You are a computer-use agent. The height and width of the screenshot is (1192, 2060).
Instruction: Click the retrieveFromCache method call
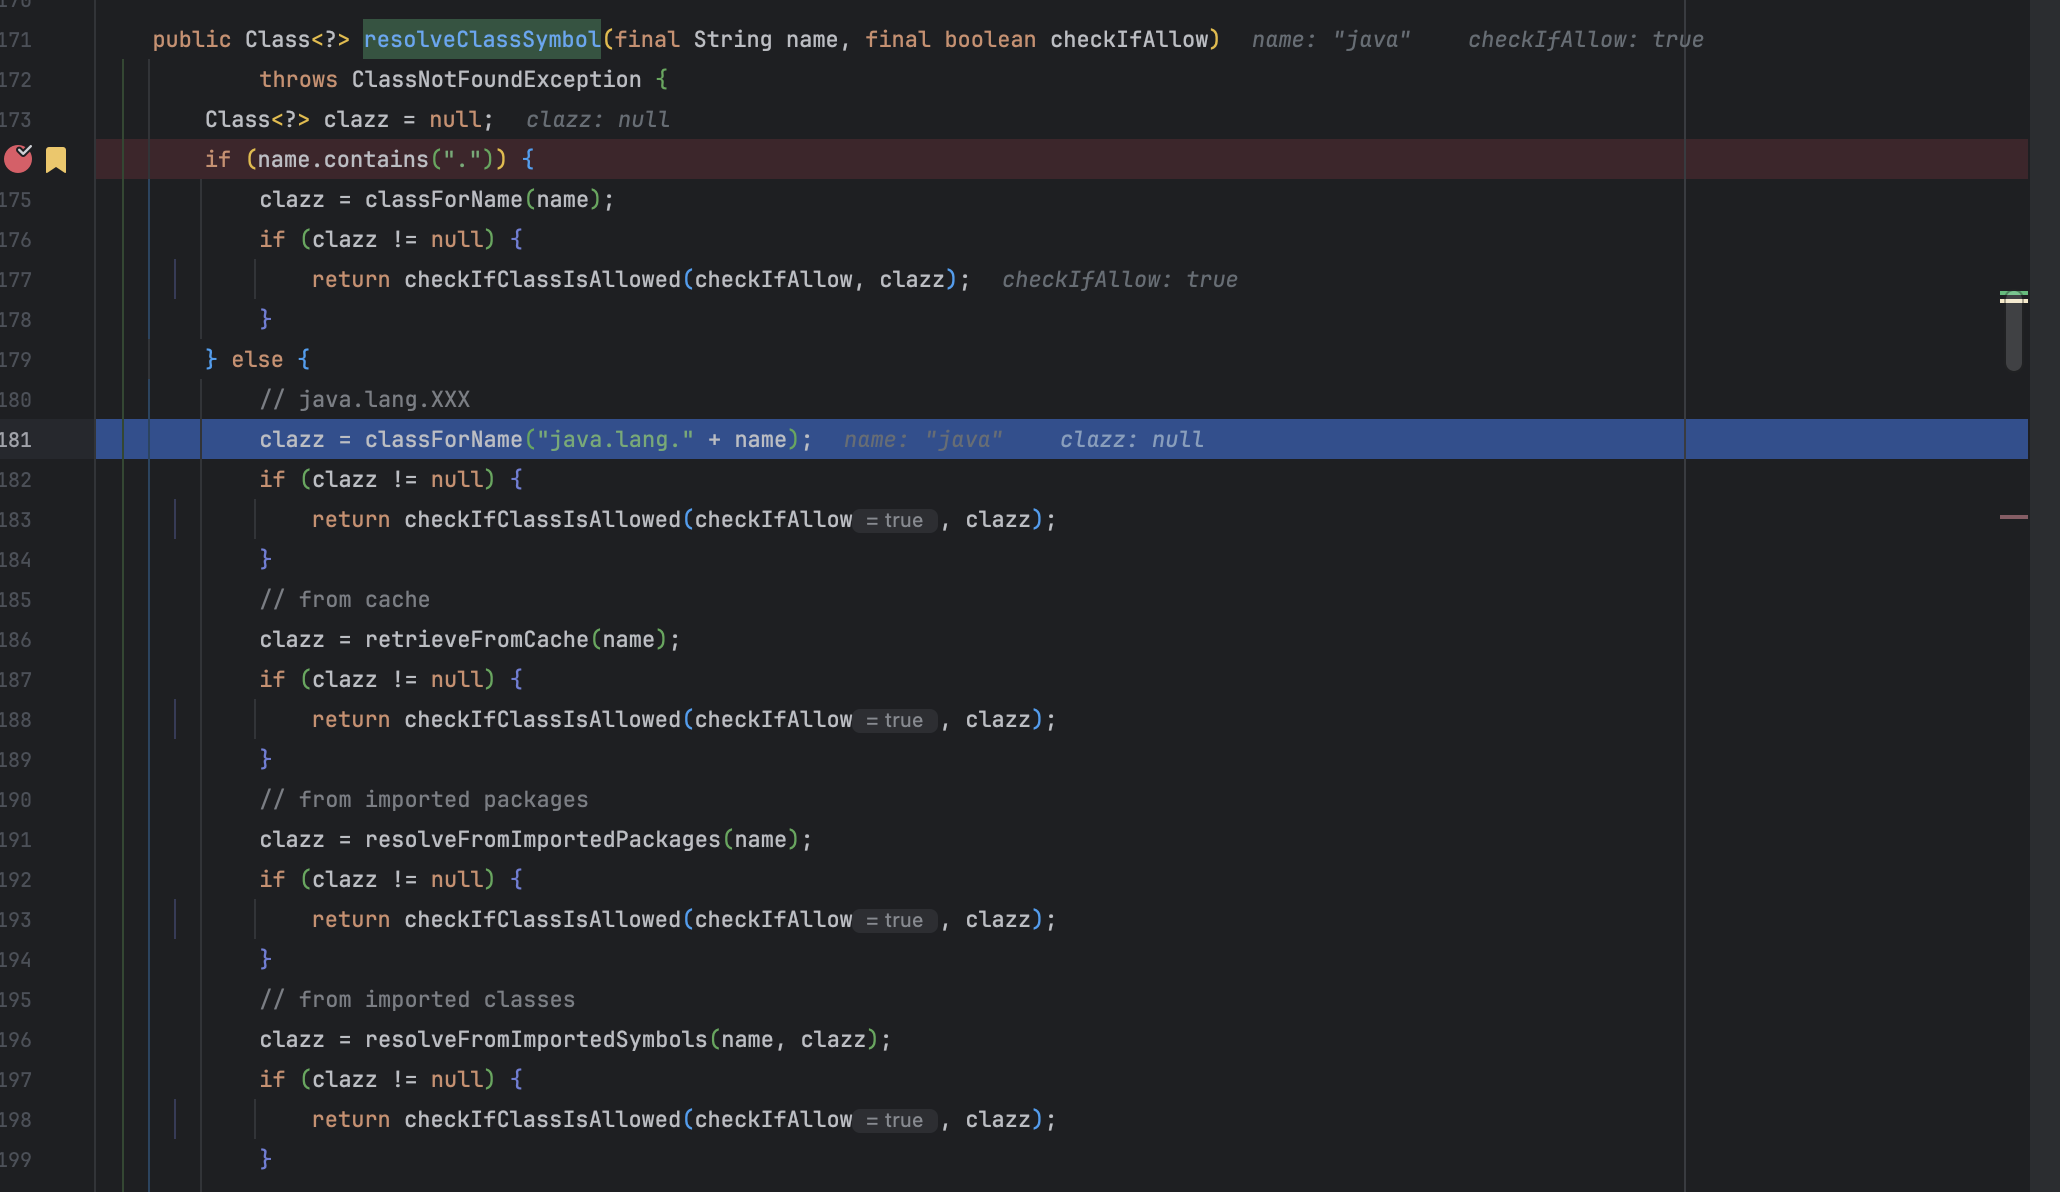pyautogui.click(x=477, y=639)
